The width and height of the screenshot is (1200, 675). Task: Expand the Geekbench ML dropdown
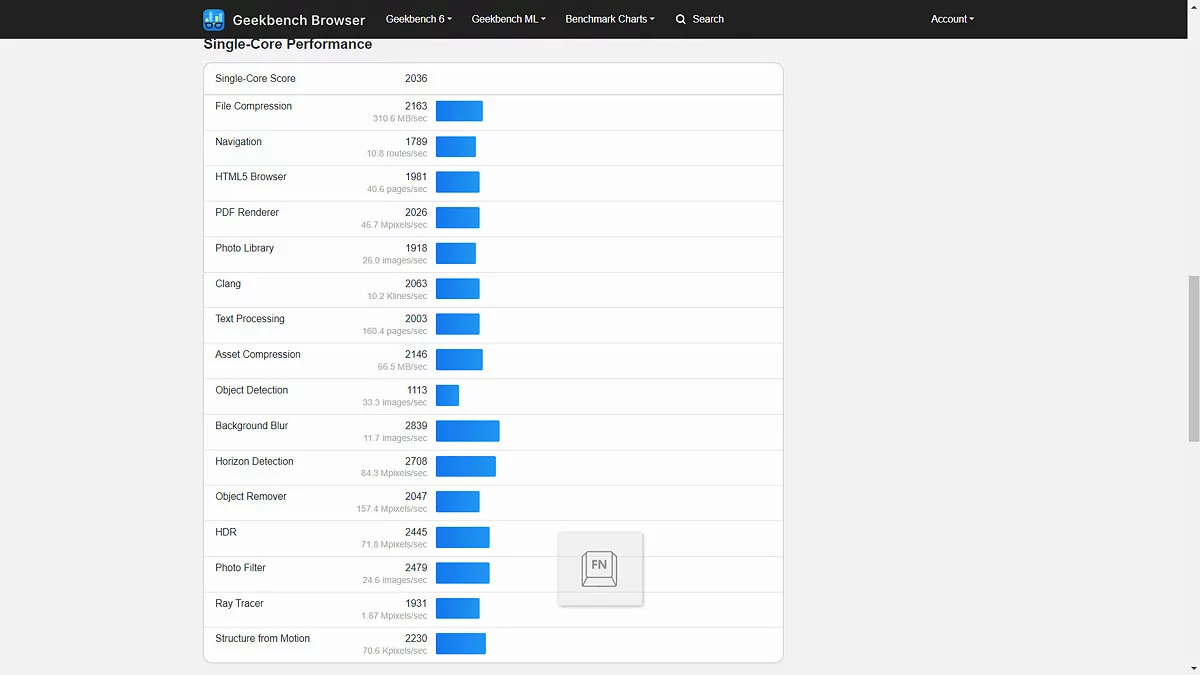(508, 19)
